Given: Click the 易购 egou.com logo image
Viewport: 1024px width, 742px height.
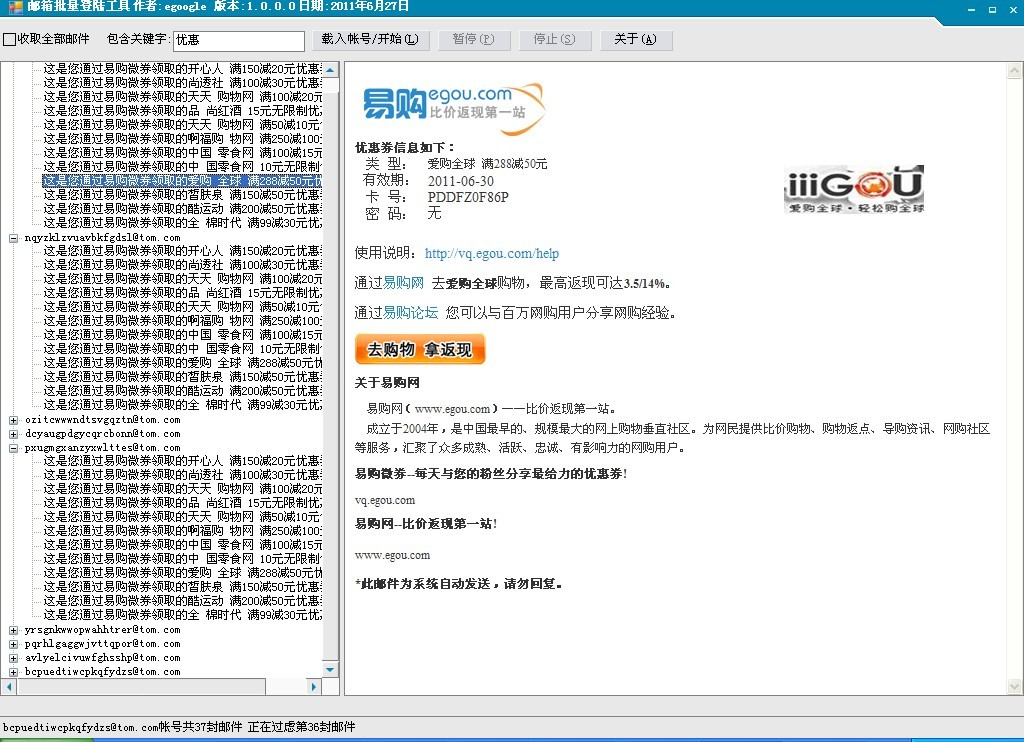Looking at the screenshot, I should [x=454, y=108].
